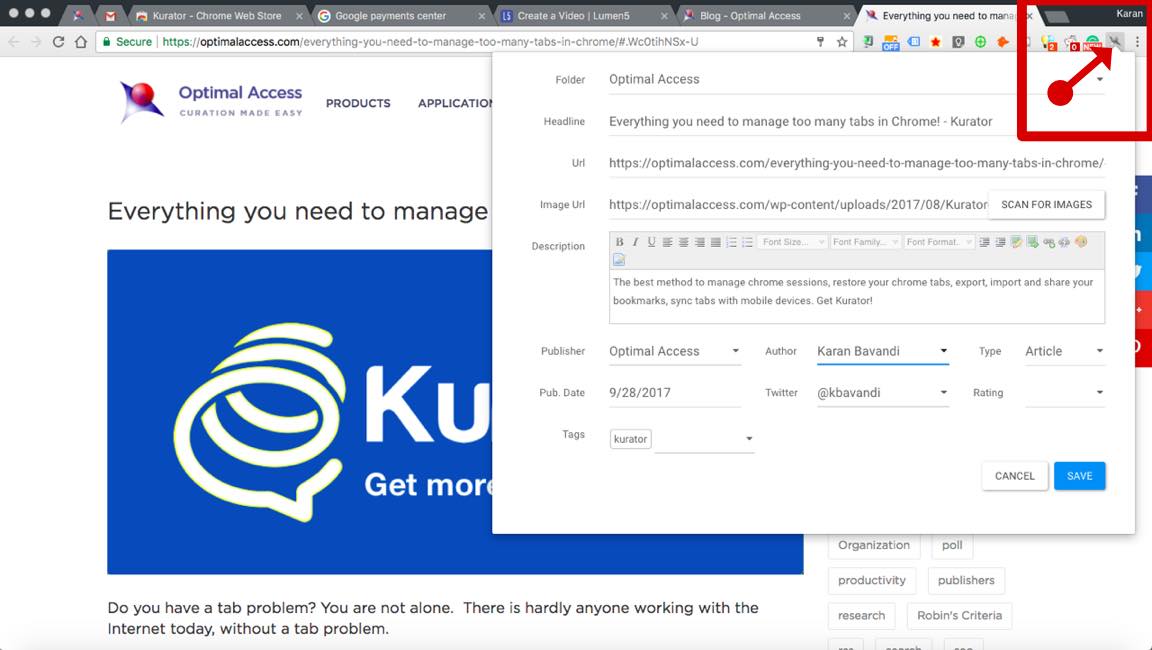Open the Folder dropdown arrow
This screenshot has width=1152, height=650.
(1100, 79)
